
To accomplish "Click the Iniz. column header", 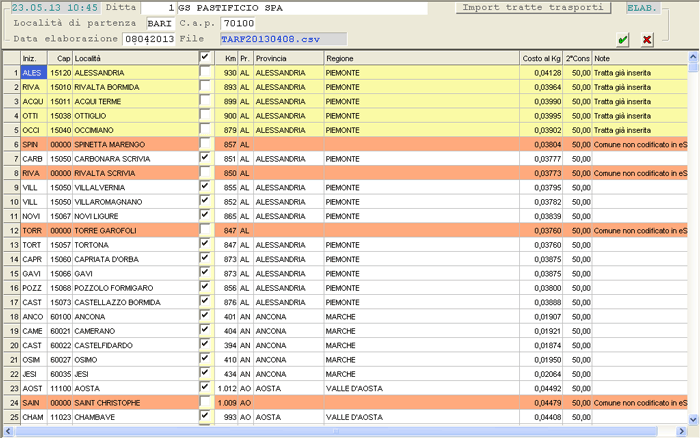I will pyautogui.click(x=34, y=58).
